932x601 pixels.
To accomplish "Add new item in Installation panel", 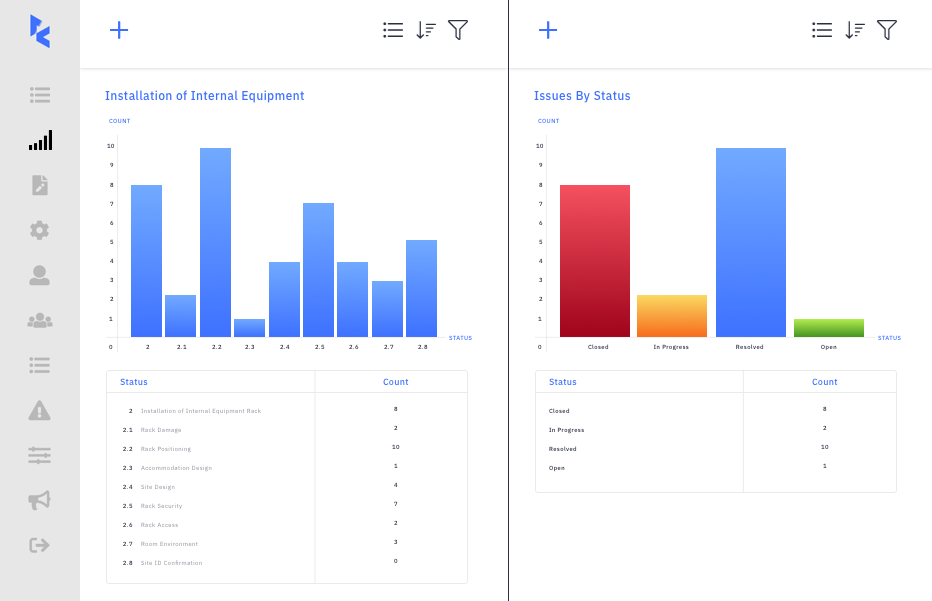I will (119, 30).
